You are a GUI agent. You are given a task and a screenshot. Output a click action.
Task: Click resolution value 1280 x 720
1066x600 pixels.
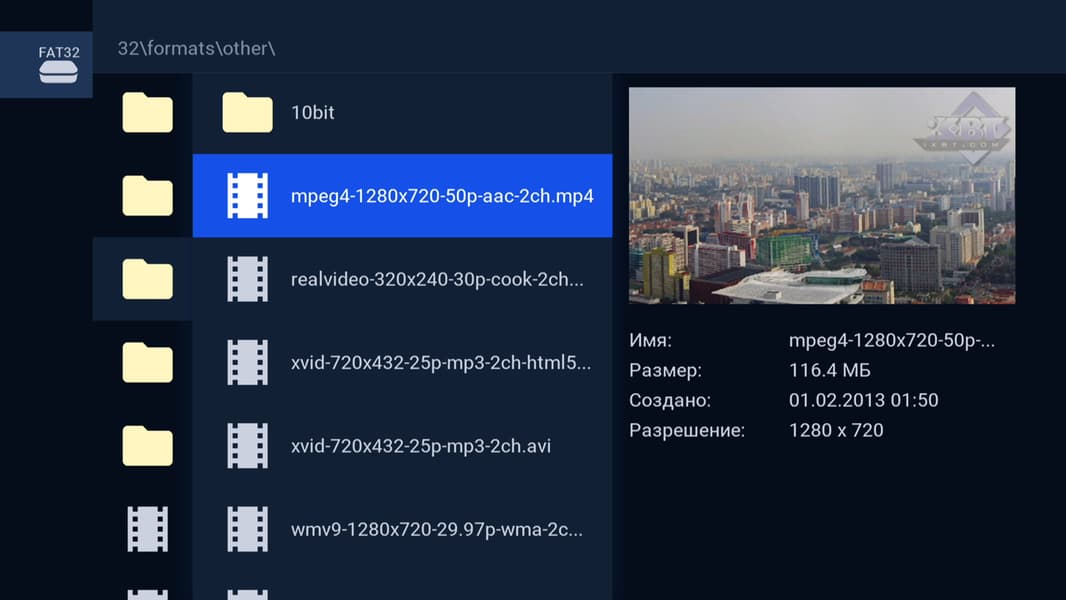pyautogui.click(x=836, y=430)
